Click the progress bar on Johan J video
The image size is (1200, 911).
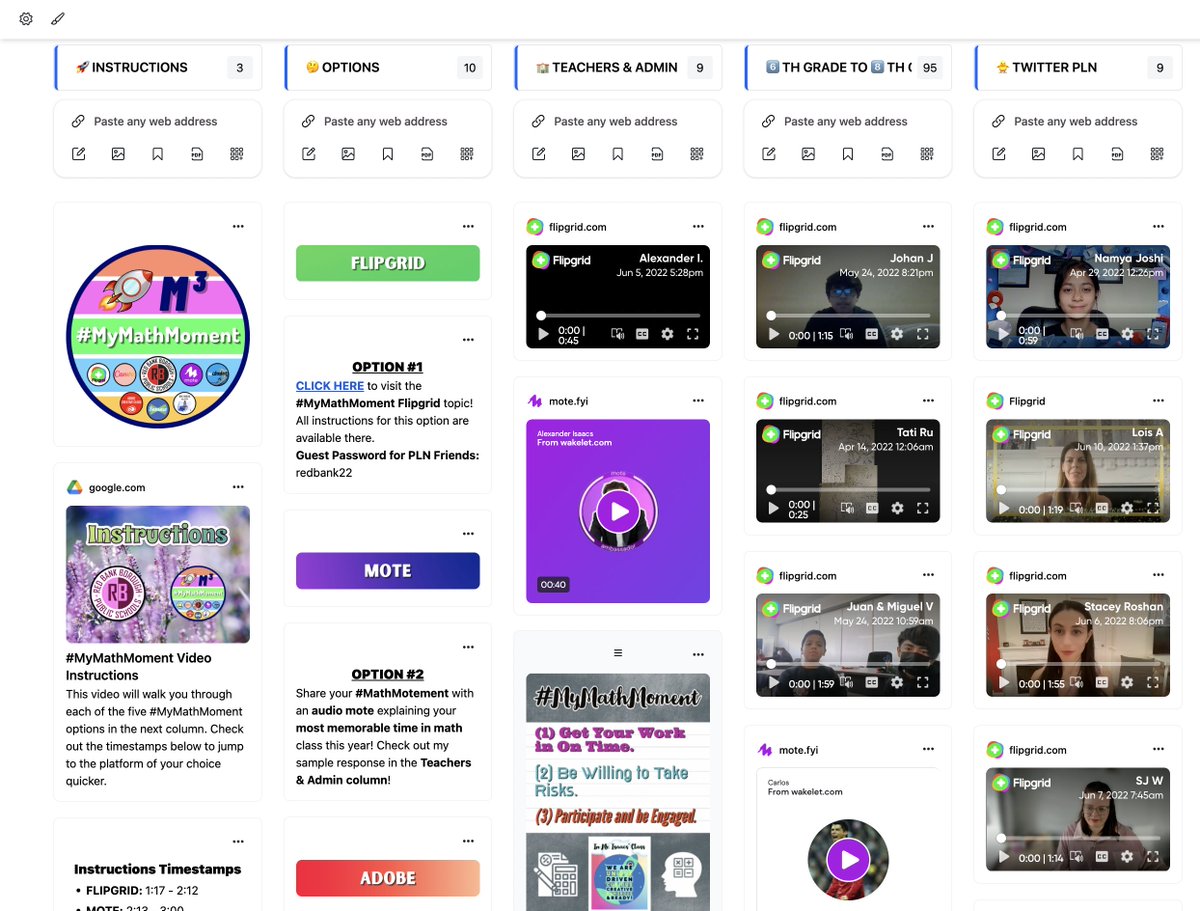pos(848,315)
